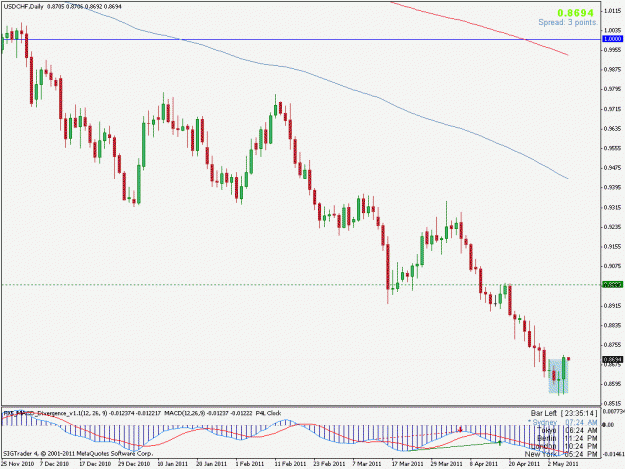Image resolution: width=625 pixels, height=469 pixels.
Task: Click the 0.8515 price axis label
Action: (613, 403)
